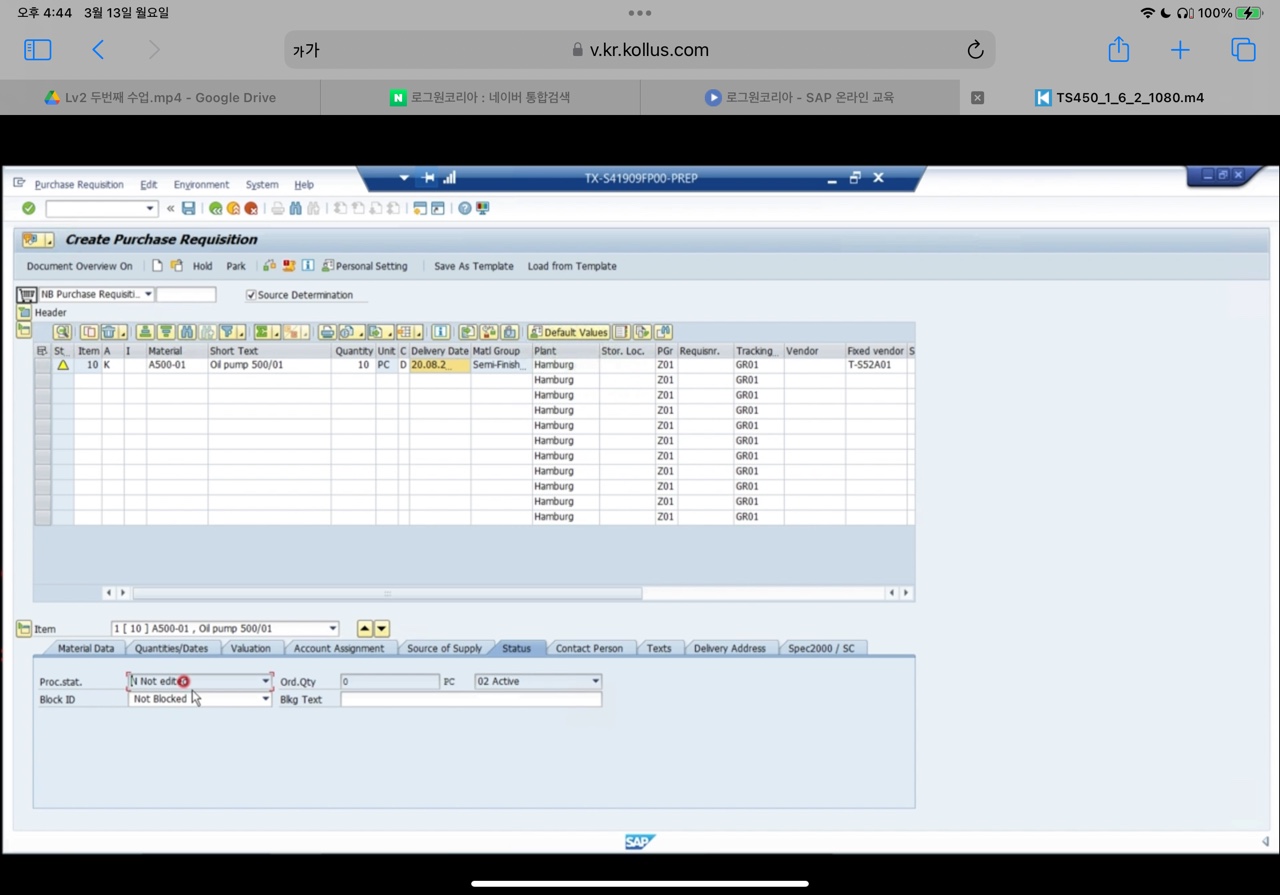1280x895 pixels.
Task: Open the System menu
Action: (262, 185)
